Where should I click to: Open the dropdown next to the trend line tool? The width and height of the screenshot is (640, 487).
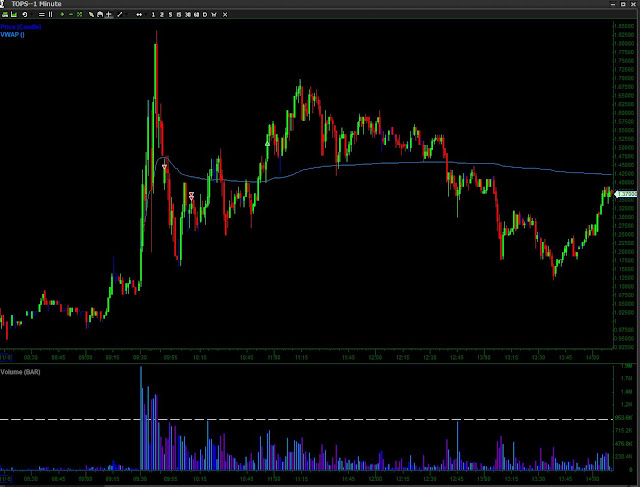127,15
